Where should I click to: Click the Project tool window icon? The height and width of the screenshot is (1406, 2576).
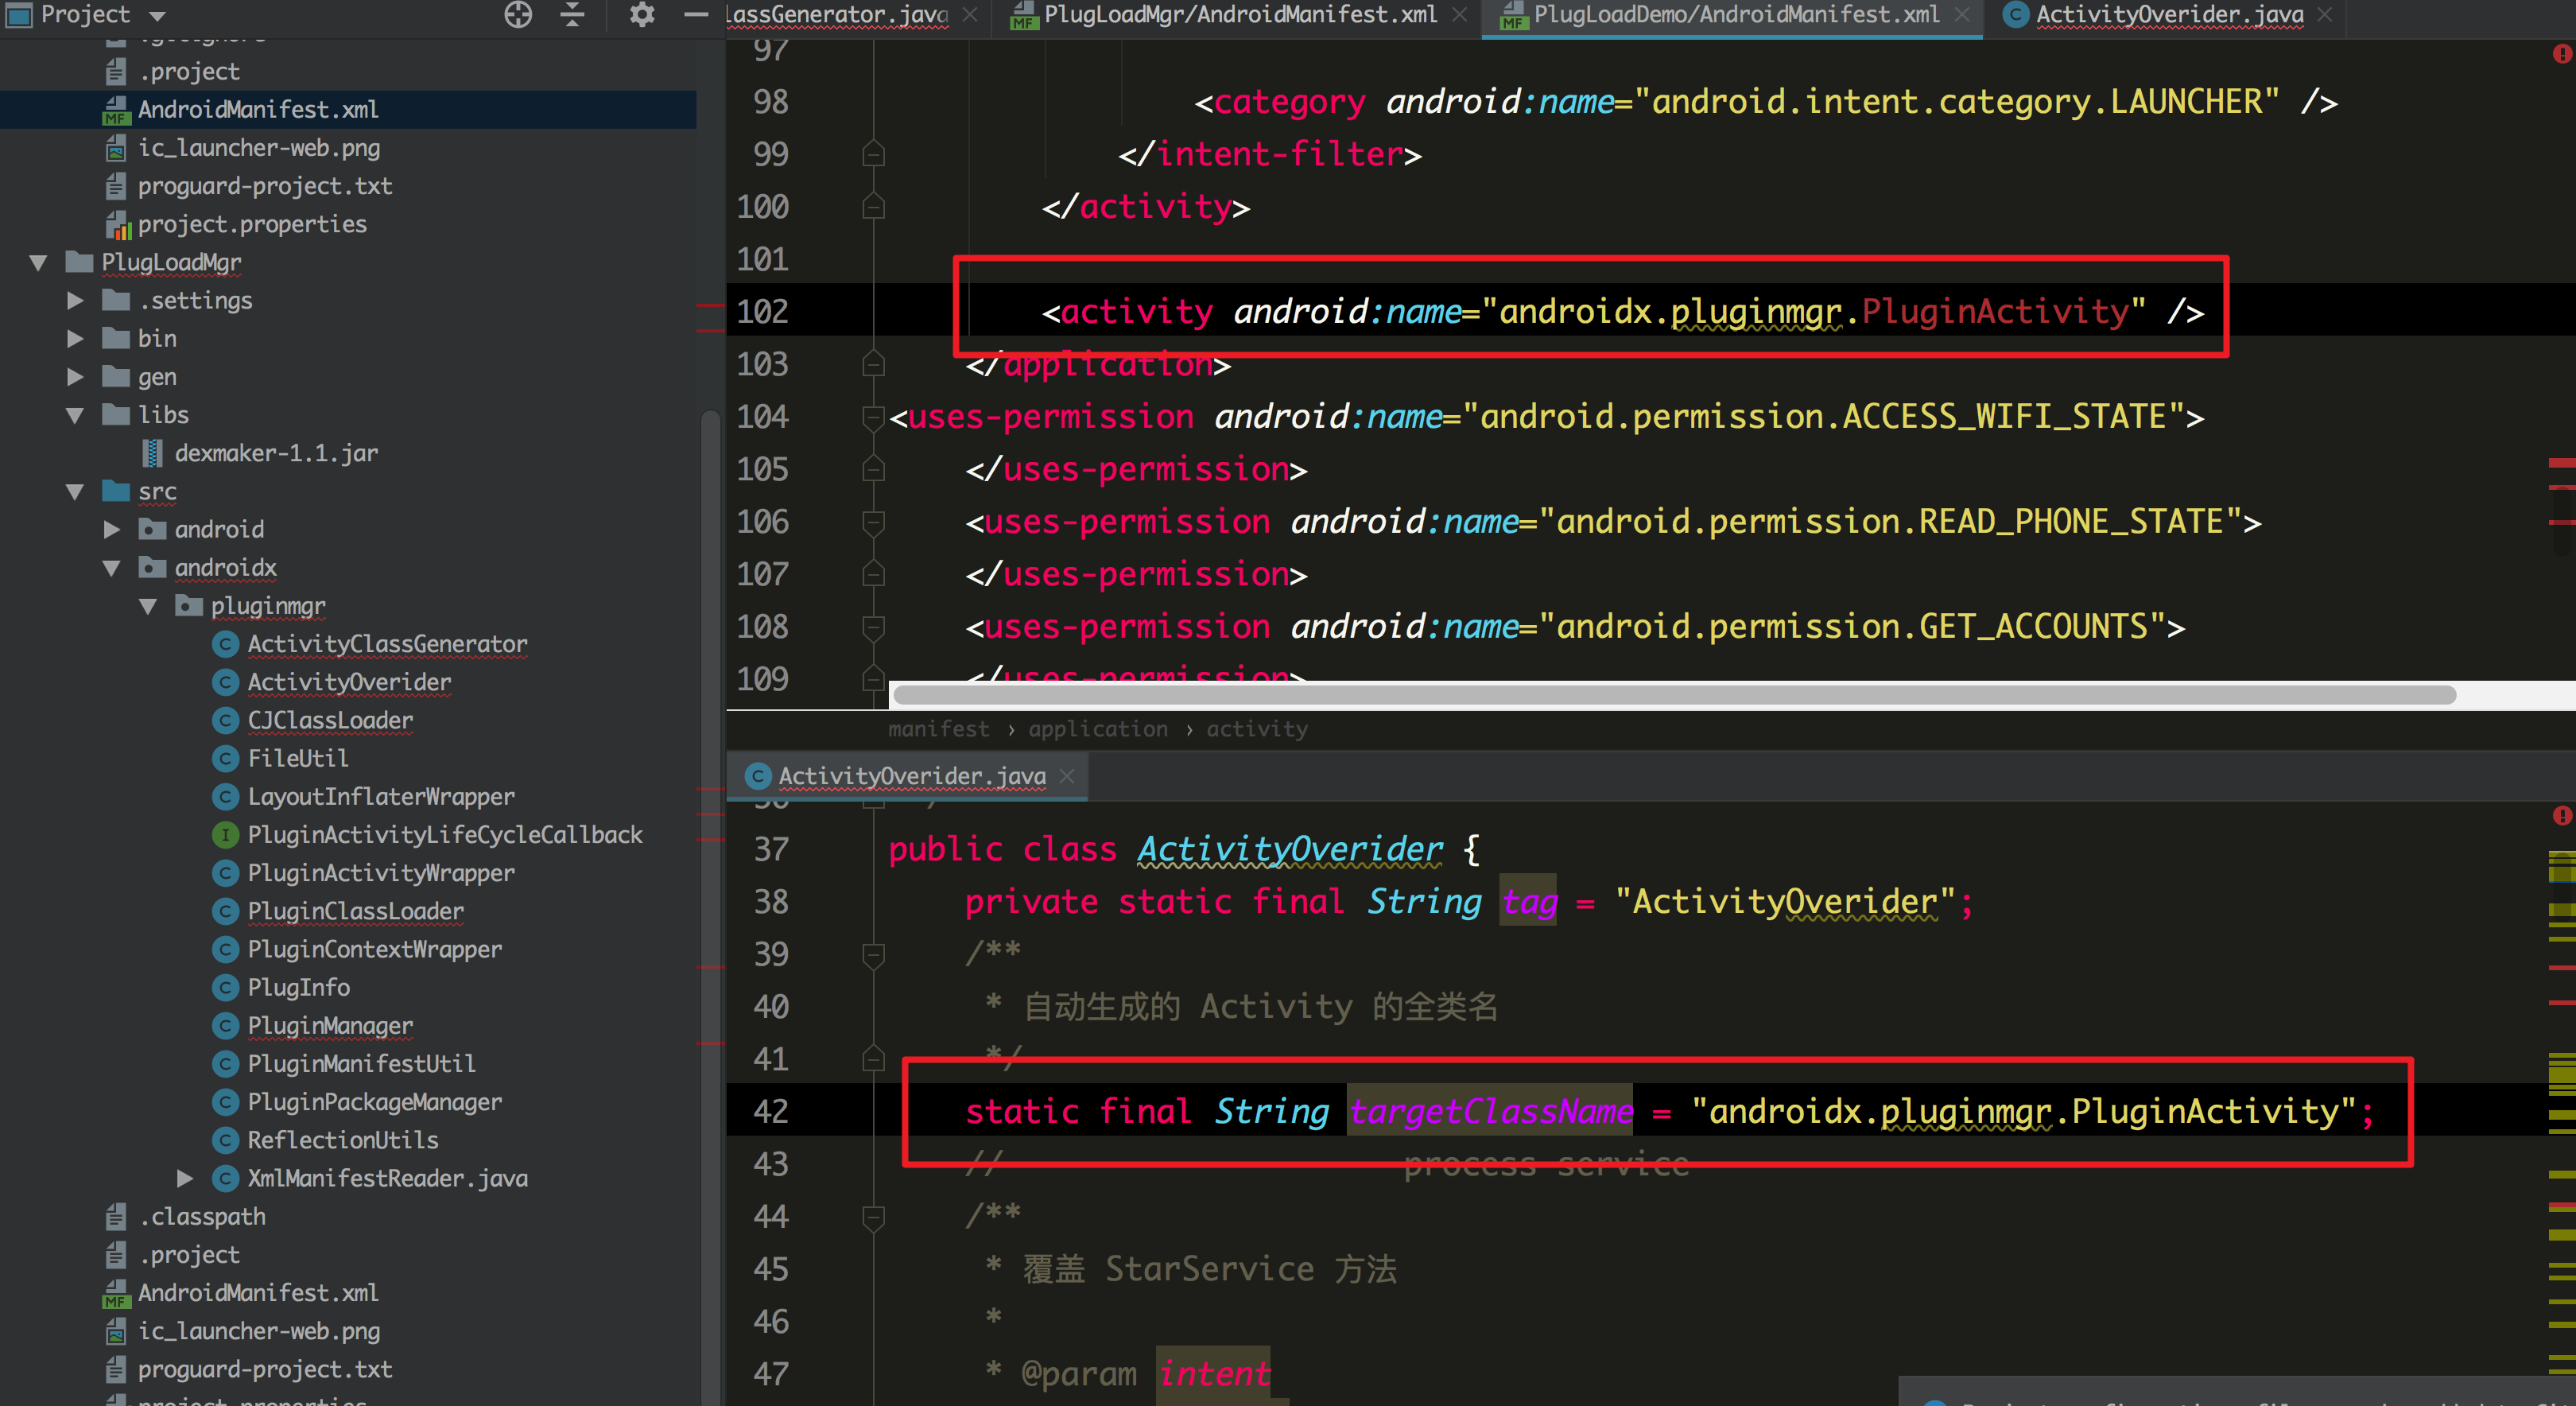19,15
